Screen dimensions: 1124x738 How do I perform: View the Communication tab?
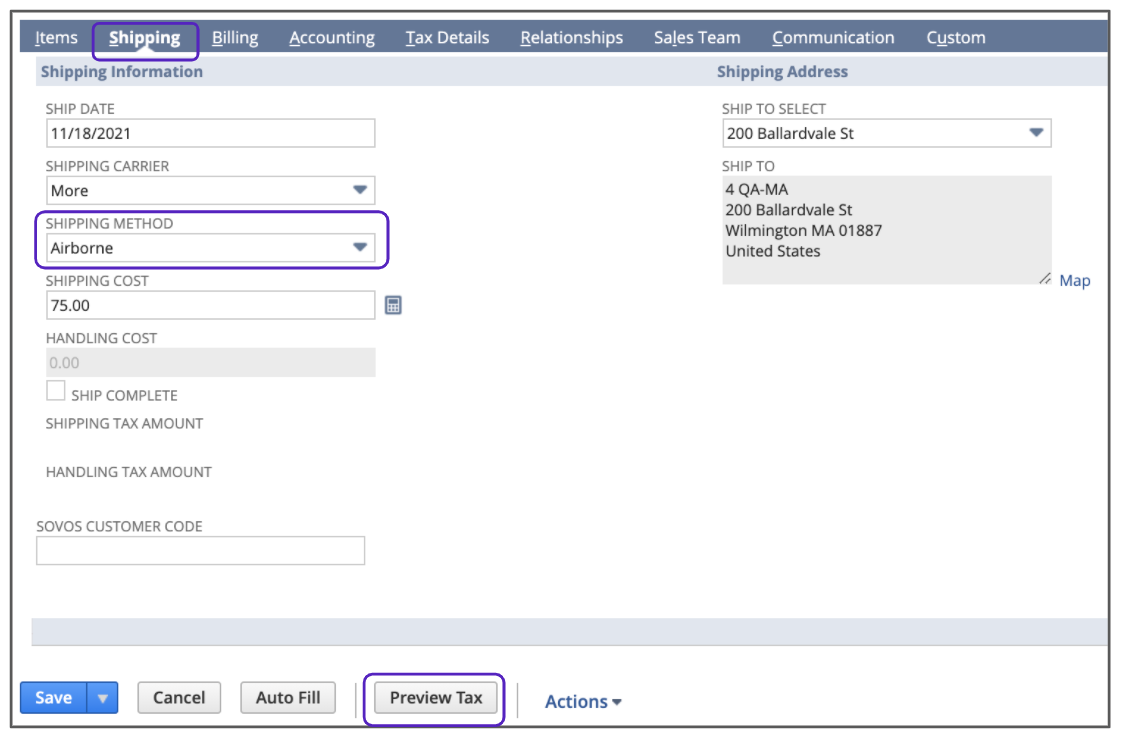point(833,38)
